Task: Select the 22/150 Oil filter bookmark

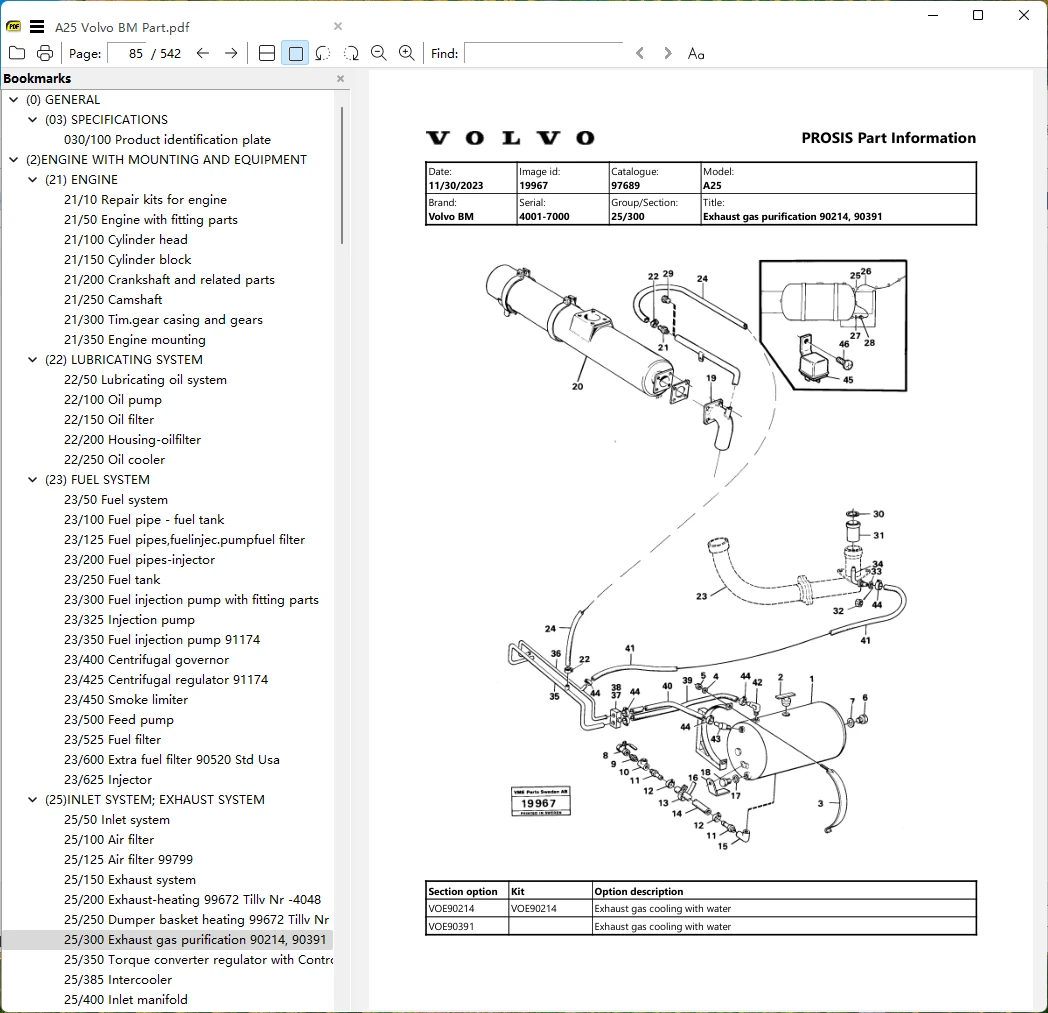Action: (109, 420)
